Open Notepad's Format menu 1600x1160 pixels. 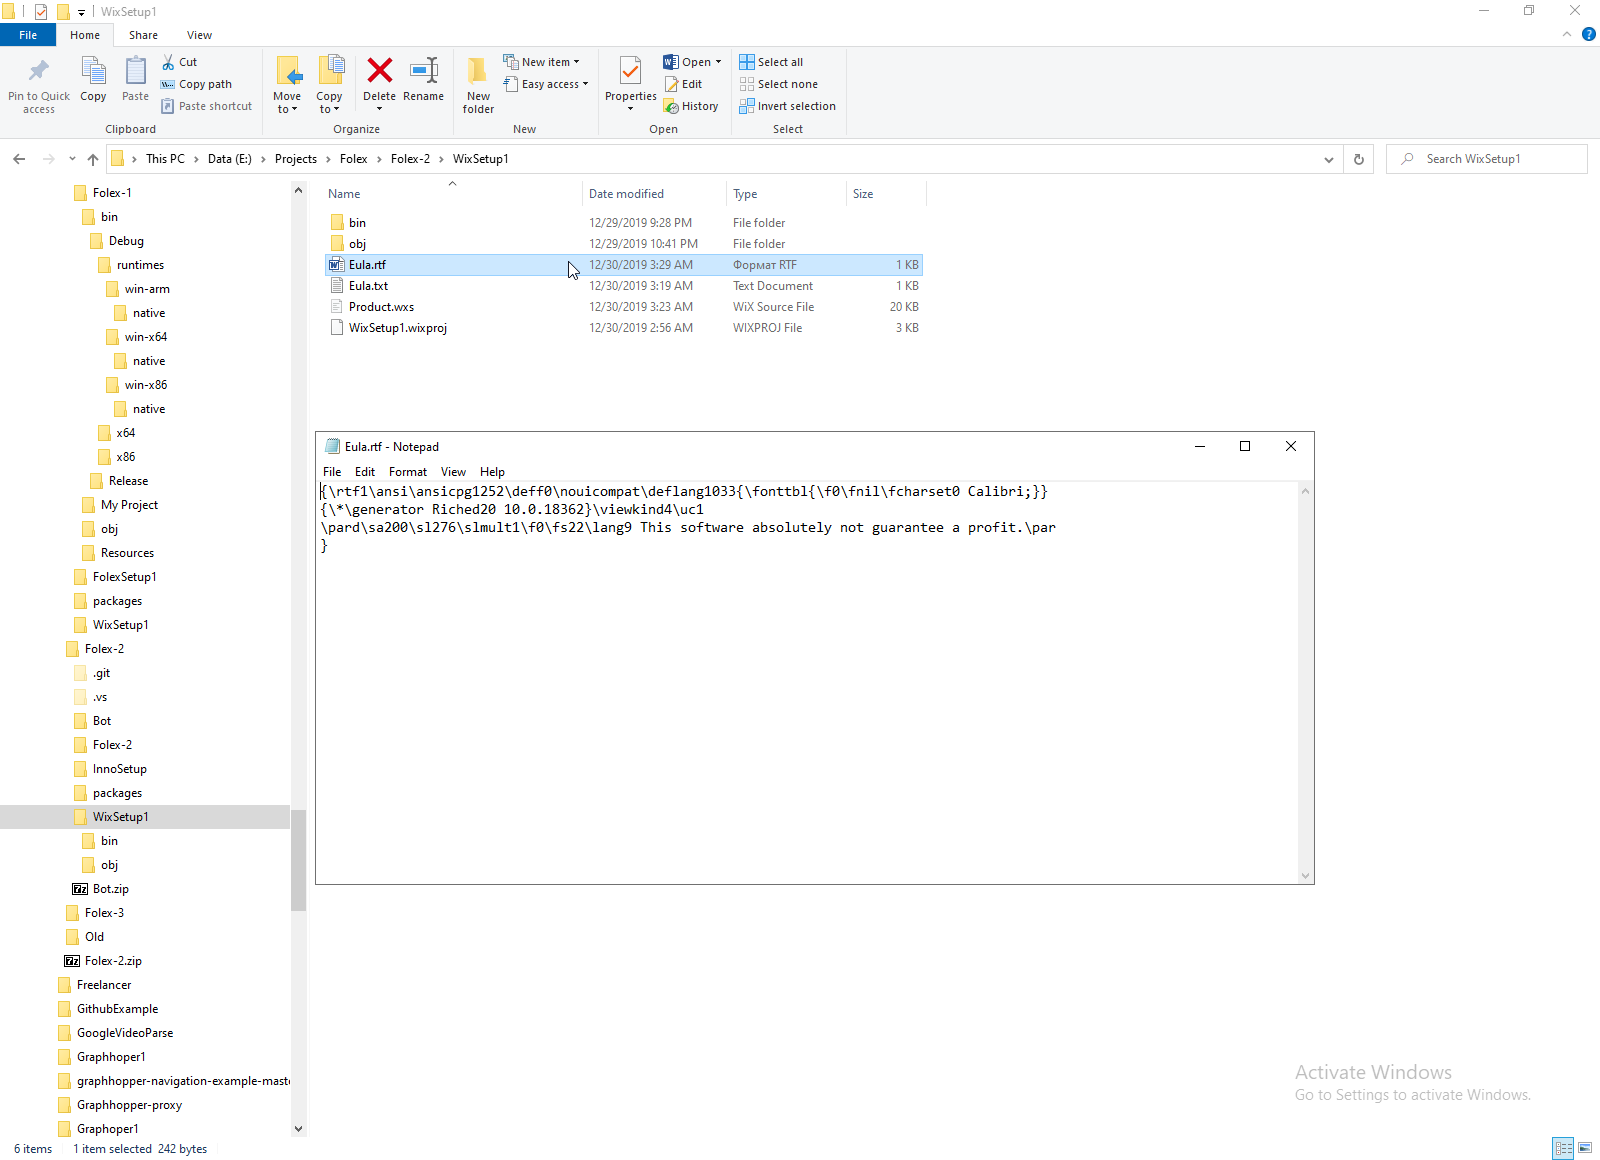[x=408, y=472]
